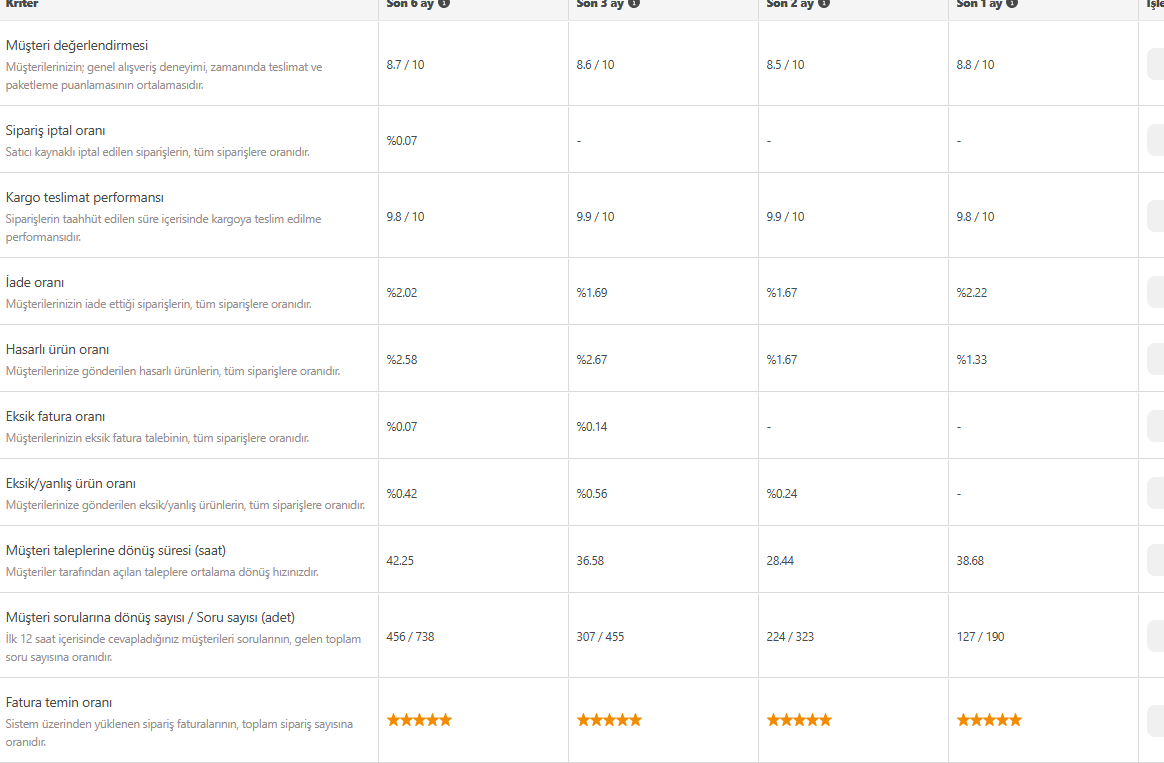Click the Hasarlı ürün oranı title
The image size is (1164, 763).
(57, 350)
